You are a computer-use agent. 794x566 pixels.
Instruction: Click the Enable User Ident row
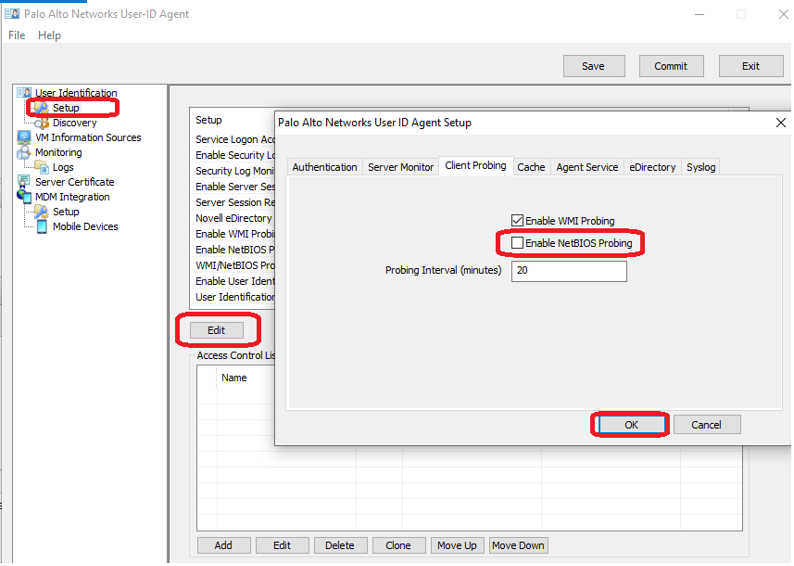tap(234, 281)
